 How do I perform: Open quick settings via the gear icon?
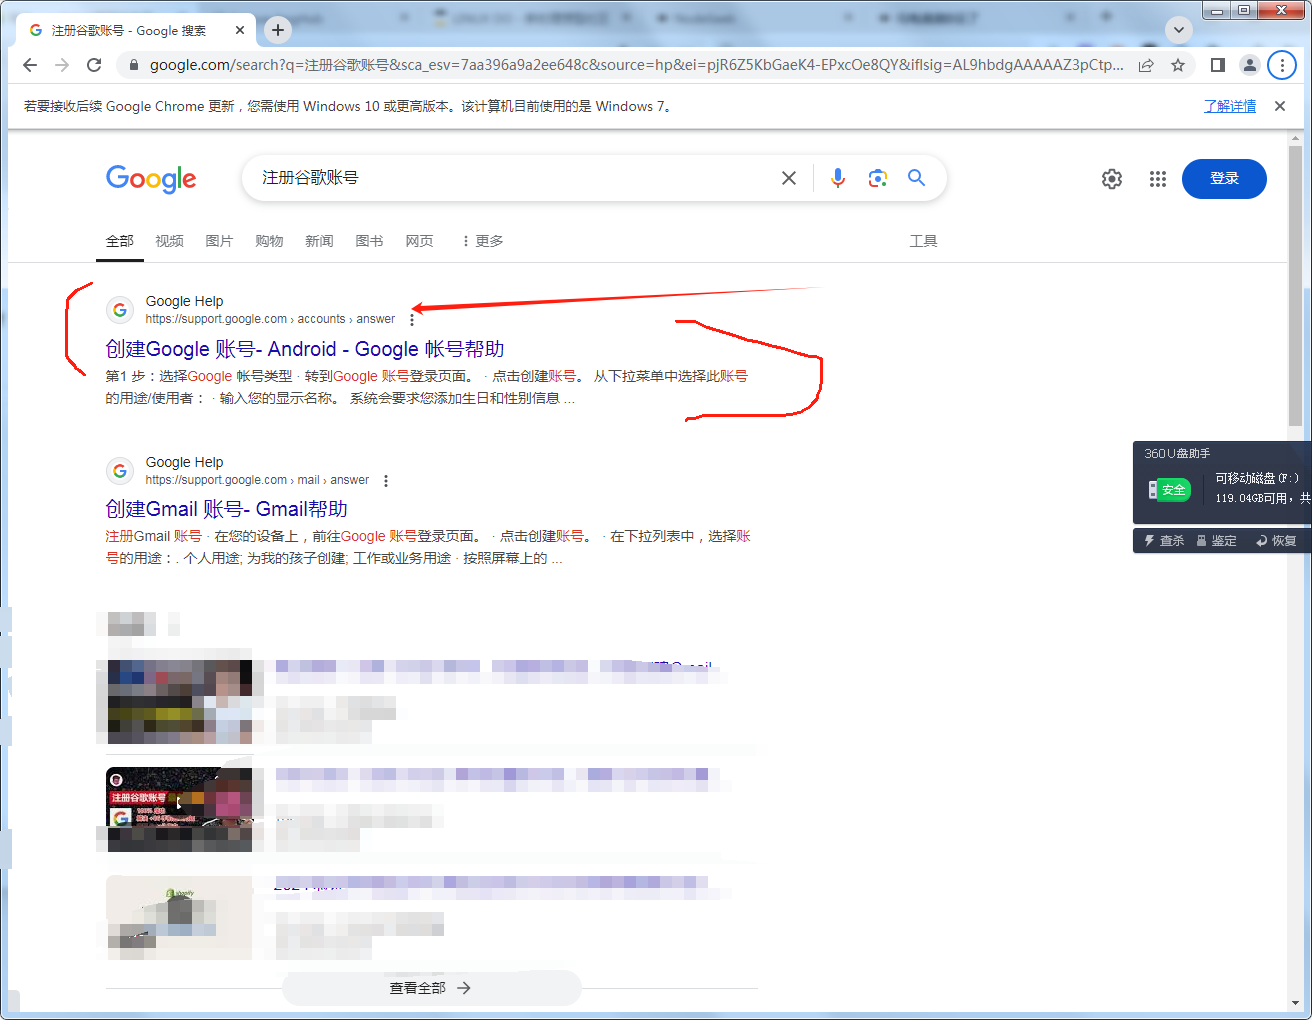[1111, 179]
